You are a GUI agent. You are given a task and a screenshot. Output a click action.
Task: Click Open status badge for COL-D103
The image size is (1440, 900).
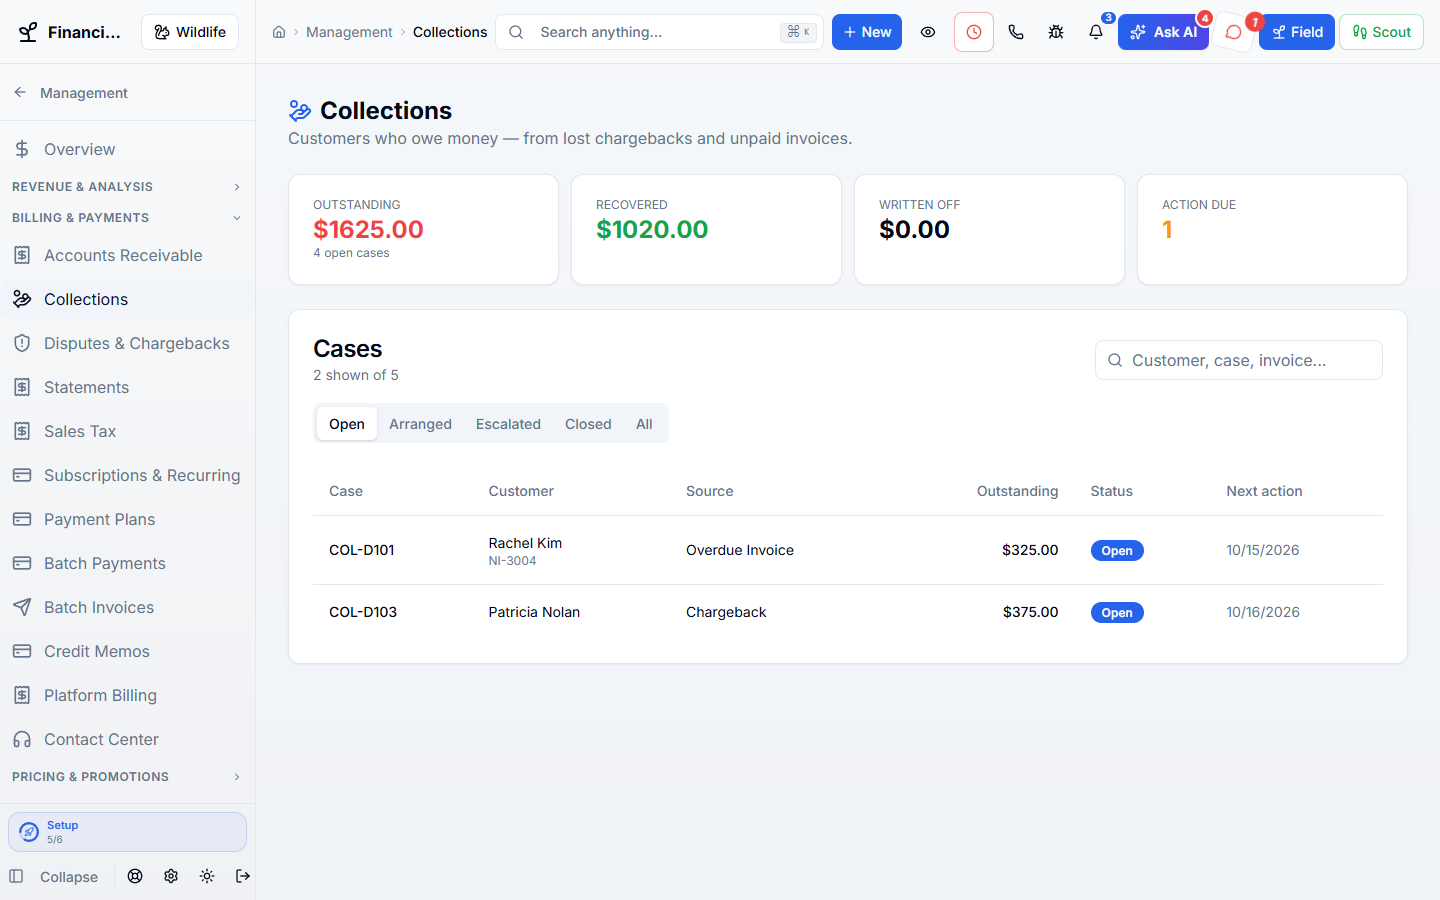[x=1117, y=613]
